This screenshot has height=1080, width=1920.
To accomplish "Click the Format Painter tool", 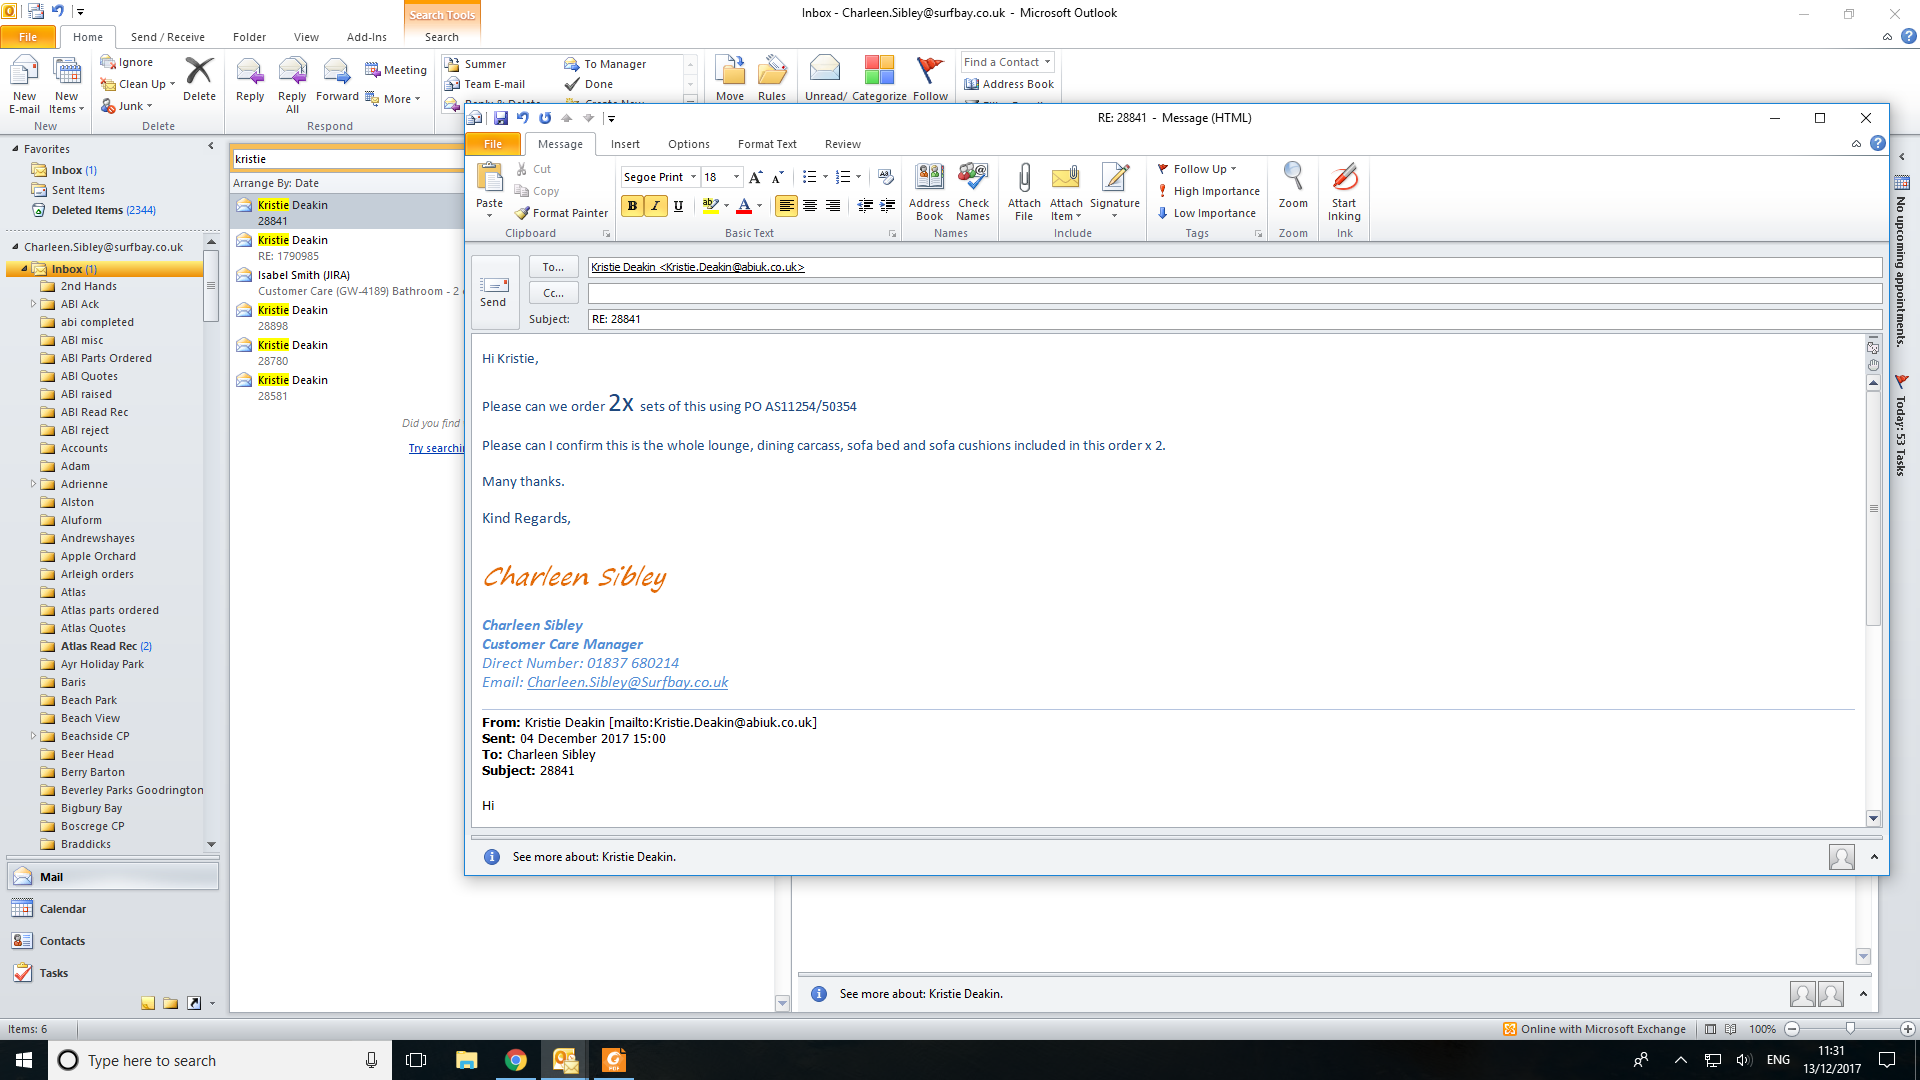I will tap(561, 213).
